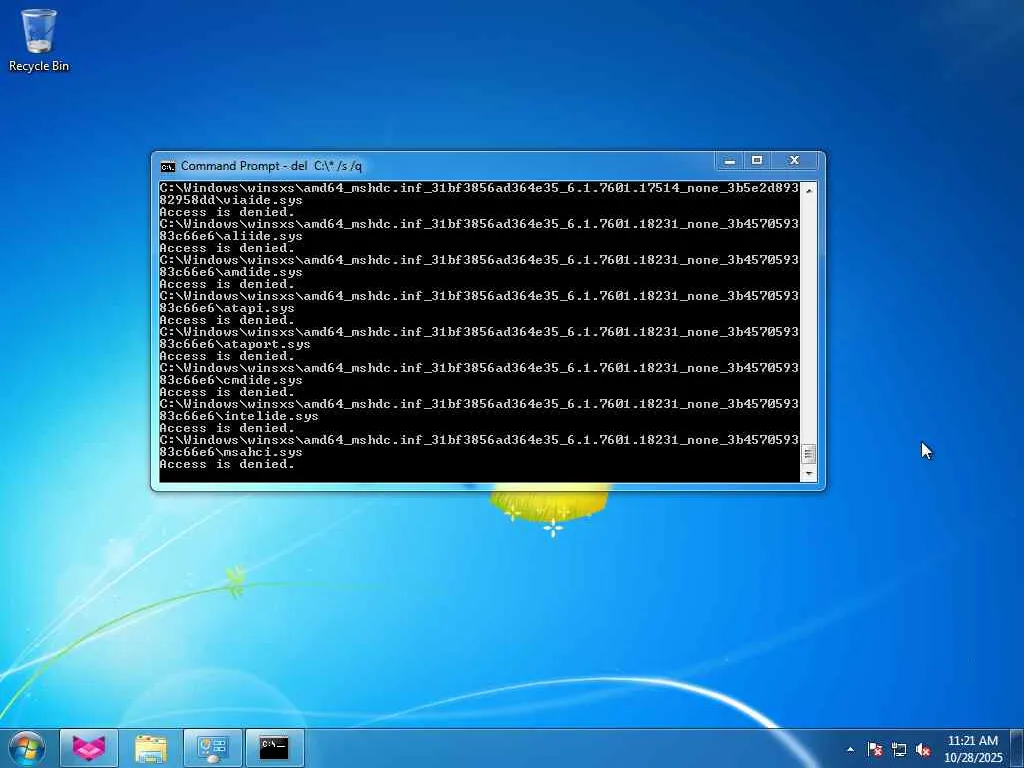The height and width of the screenshot is (768, 1024).
Task: Click the ataport.sys line in console
Action: [234, 344]
